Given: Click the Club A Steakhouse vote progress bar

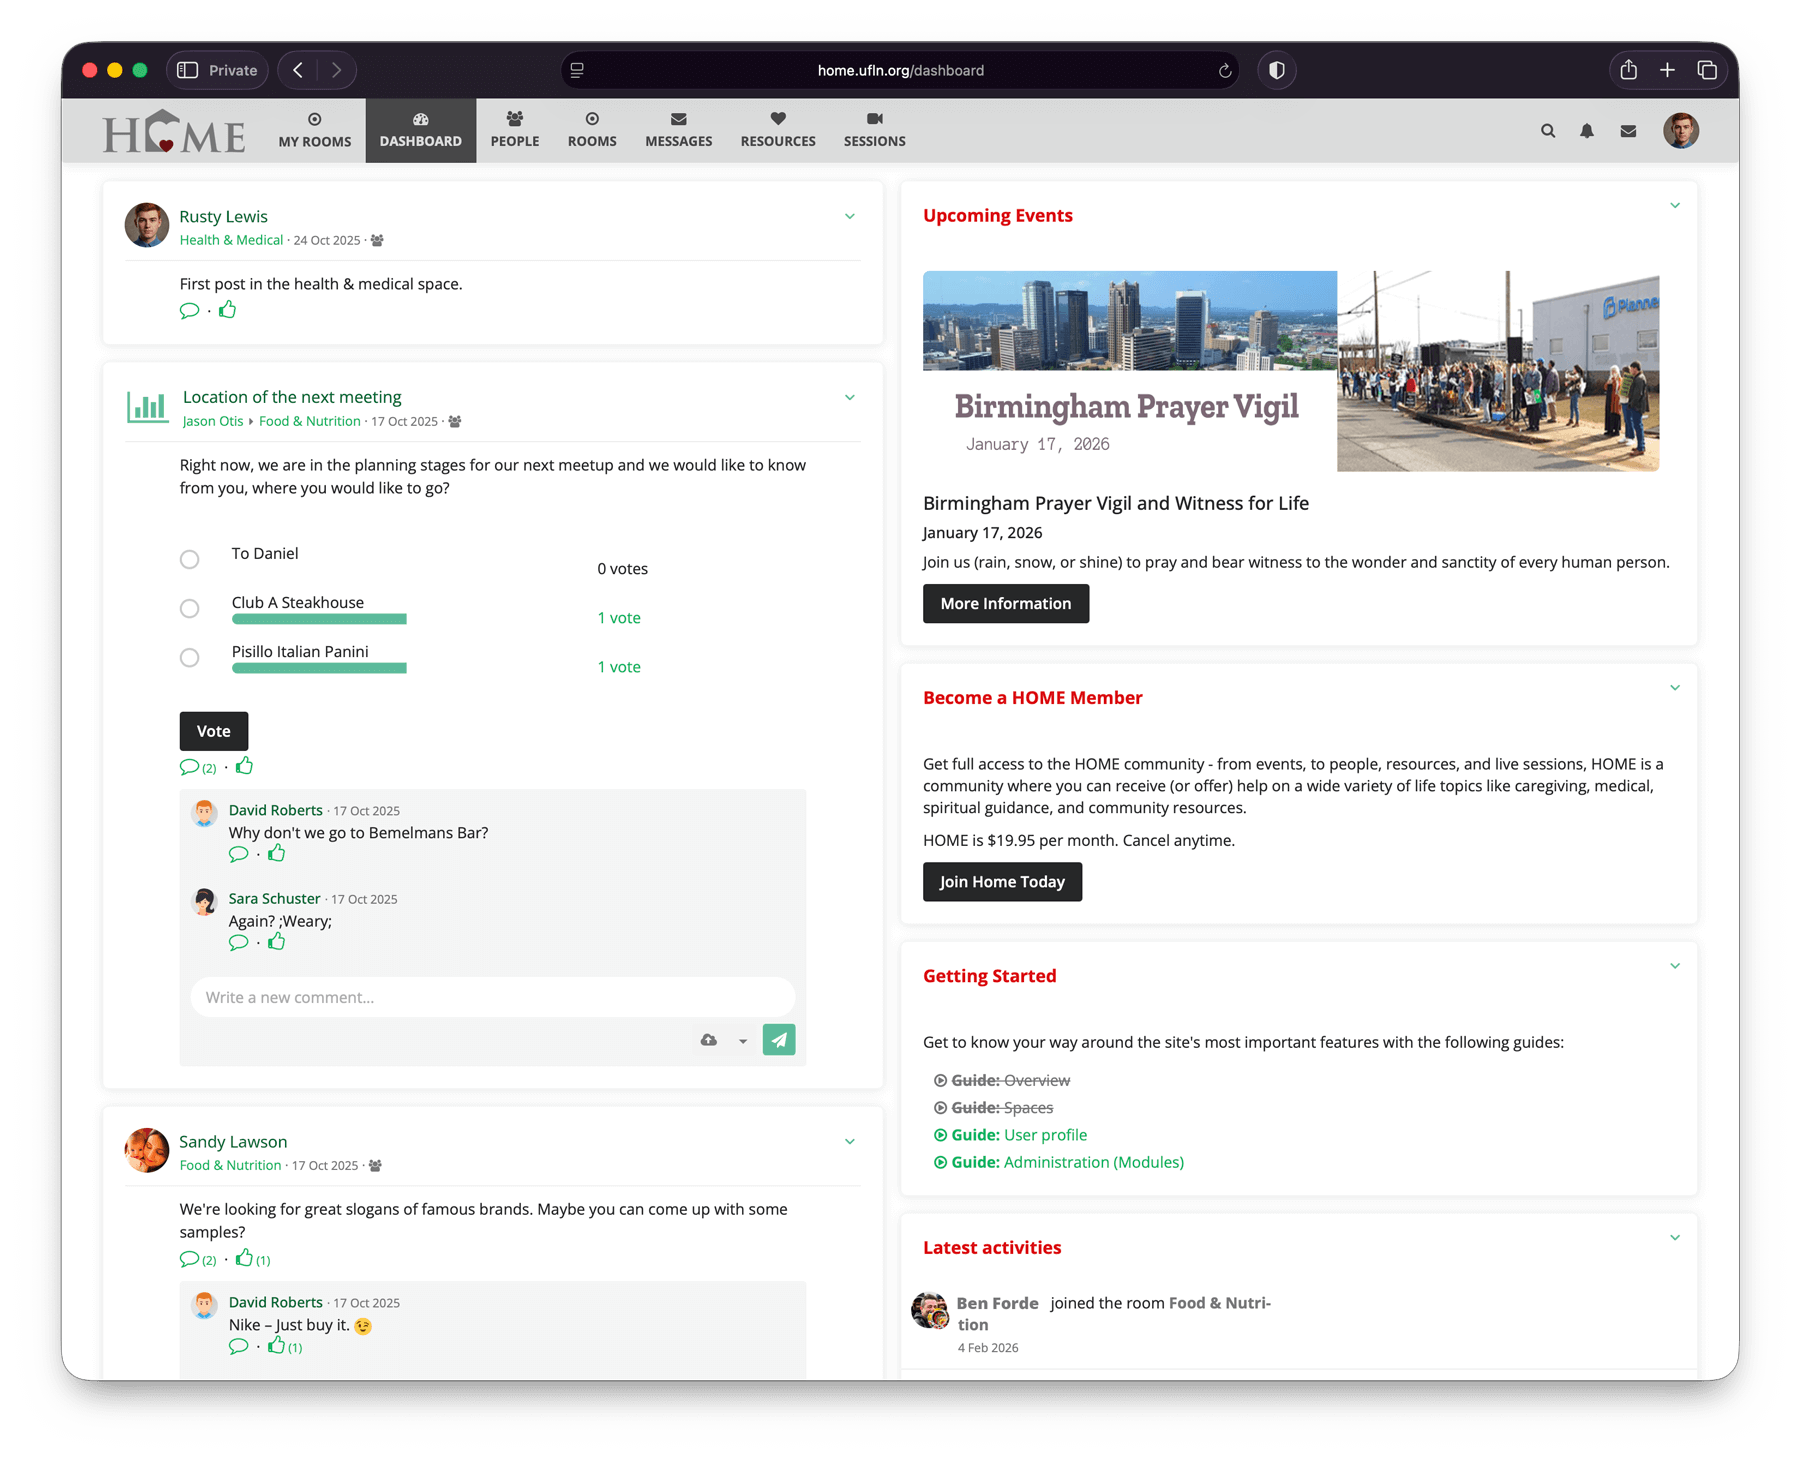Looking at the screenshot, I should click(319, 620).
